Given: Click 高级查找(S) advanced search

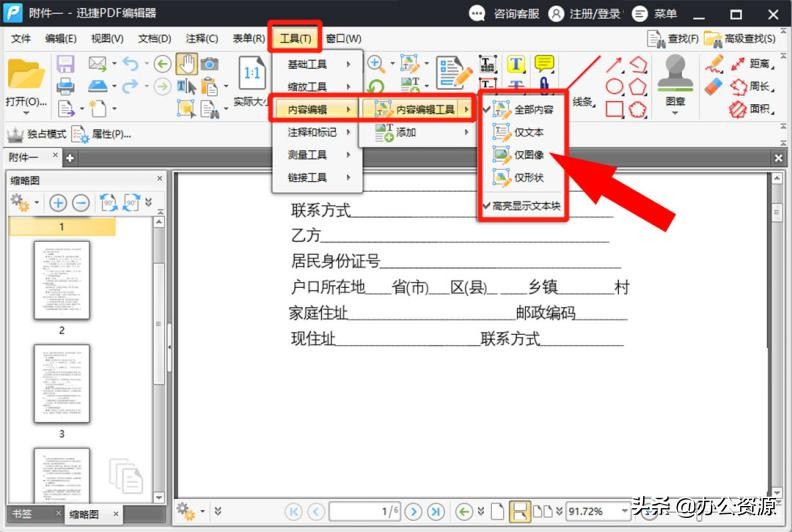Looking at the screenshot, I should coord(740,38).
